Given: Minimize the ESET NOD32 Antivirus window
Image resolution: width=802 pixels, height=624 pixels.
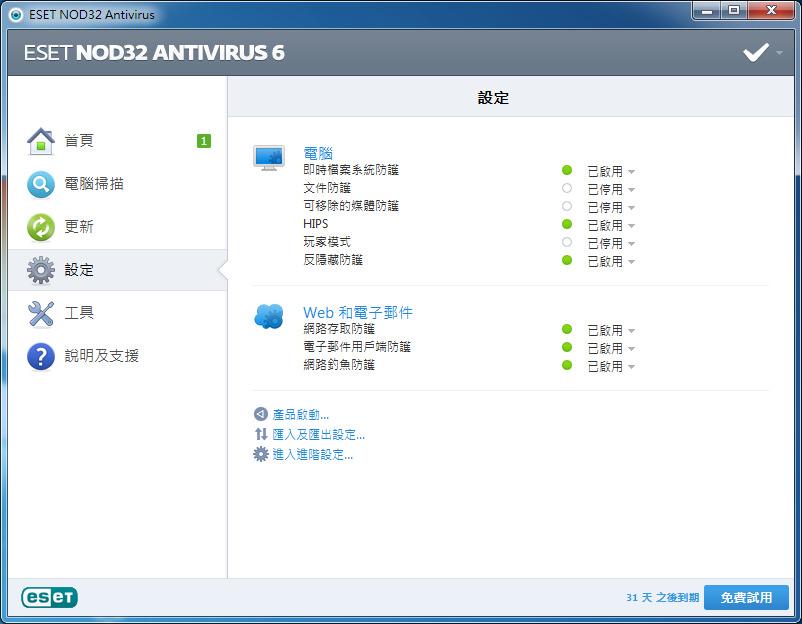Looking at the screenshot, I should (x=707, y=10).
